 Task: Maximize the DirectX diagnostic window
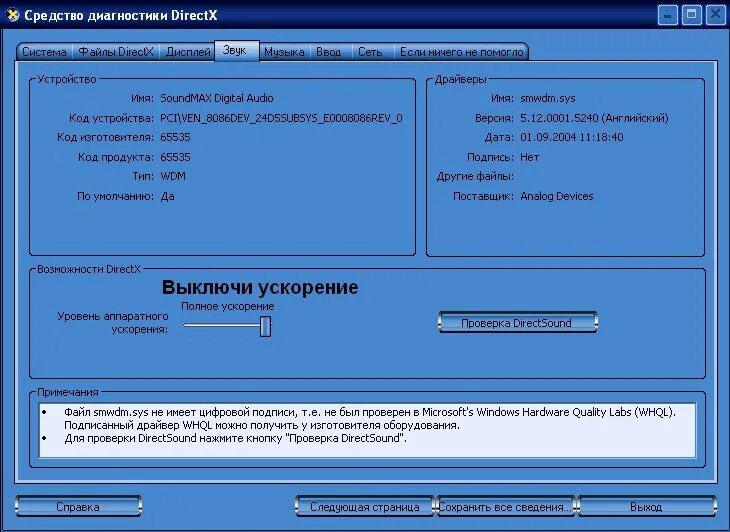[691, 15]
